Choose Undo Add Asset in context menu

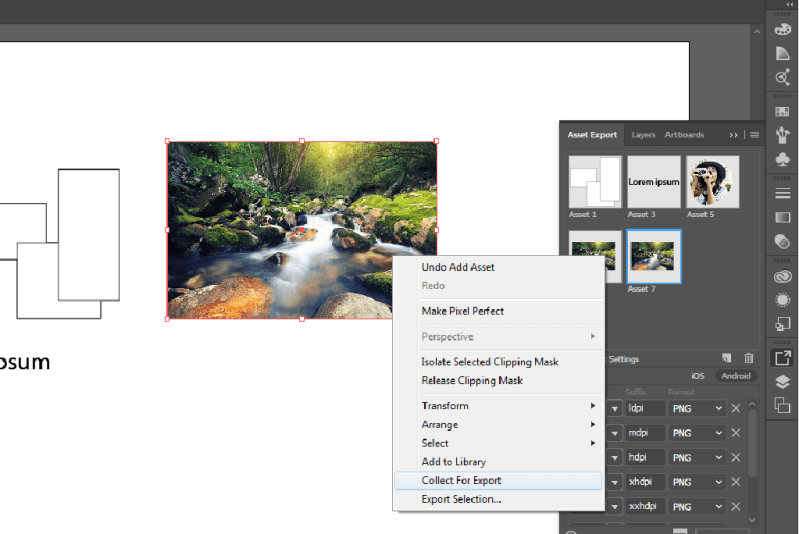point(498,267)
